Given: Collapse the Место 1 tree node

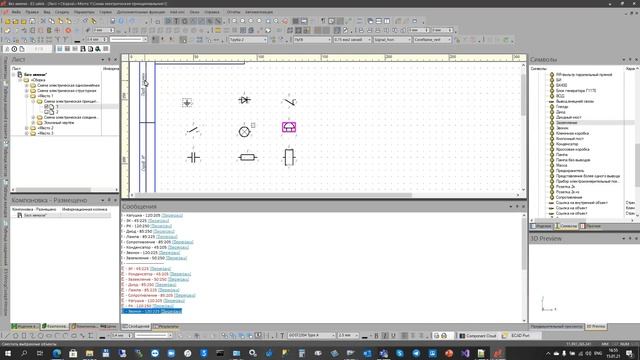Looking at the screenshot, I should click(27, 96).
